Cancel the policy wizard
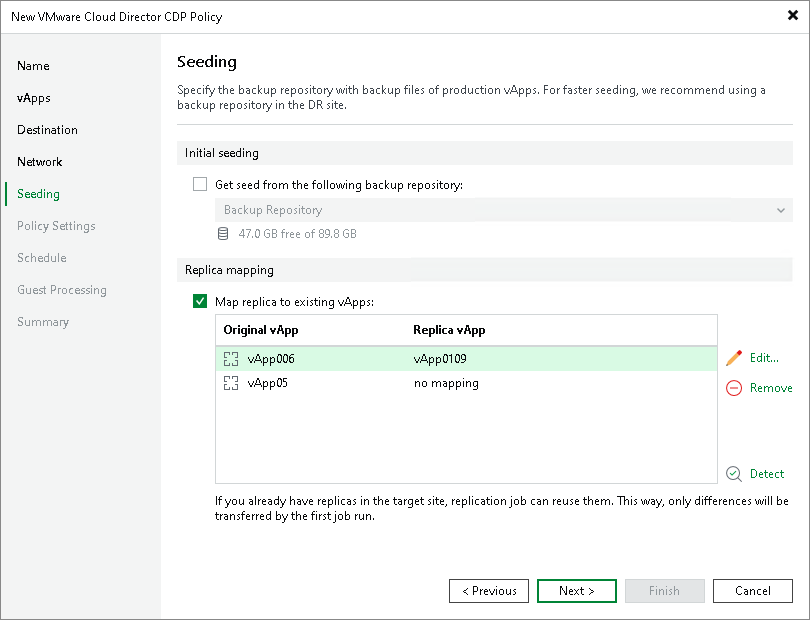 pos(753,591)
